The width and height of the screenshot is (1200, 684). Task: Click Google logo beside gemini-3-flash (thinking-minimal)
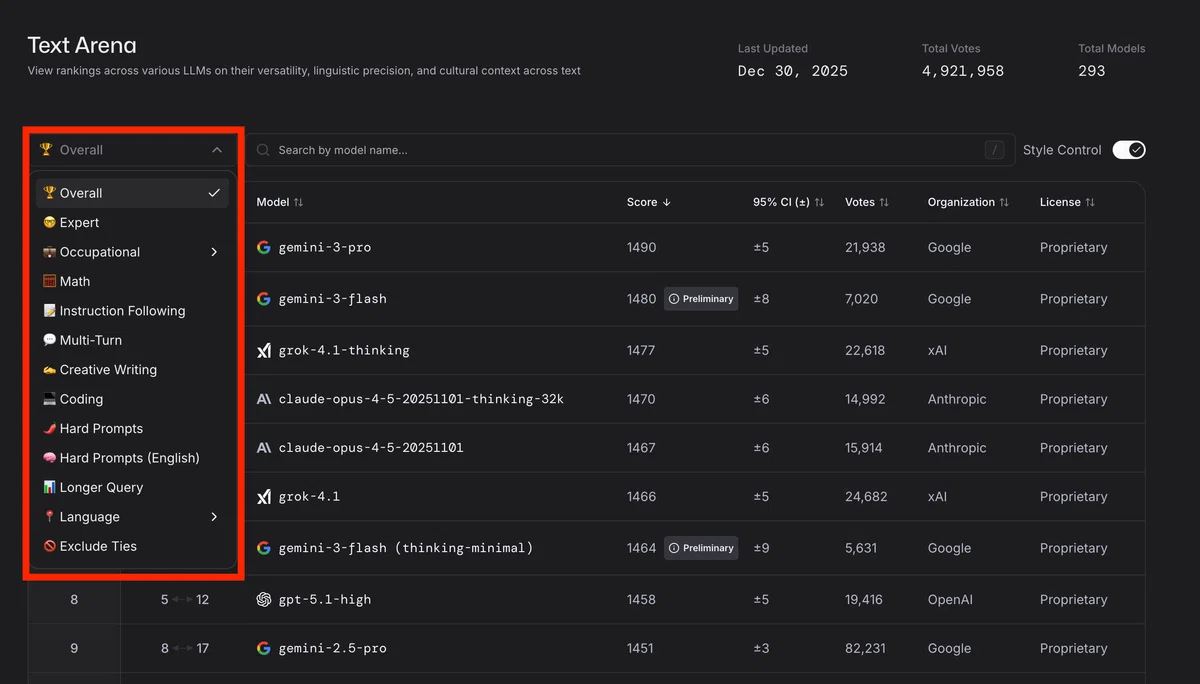[x=264, y=548]
